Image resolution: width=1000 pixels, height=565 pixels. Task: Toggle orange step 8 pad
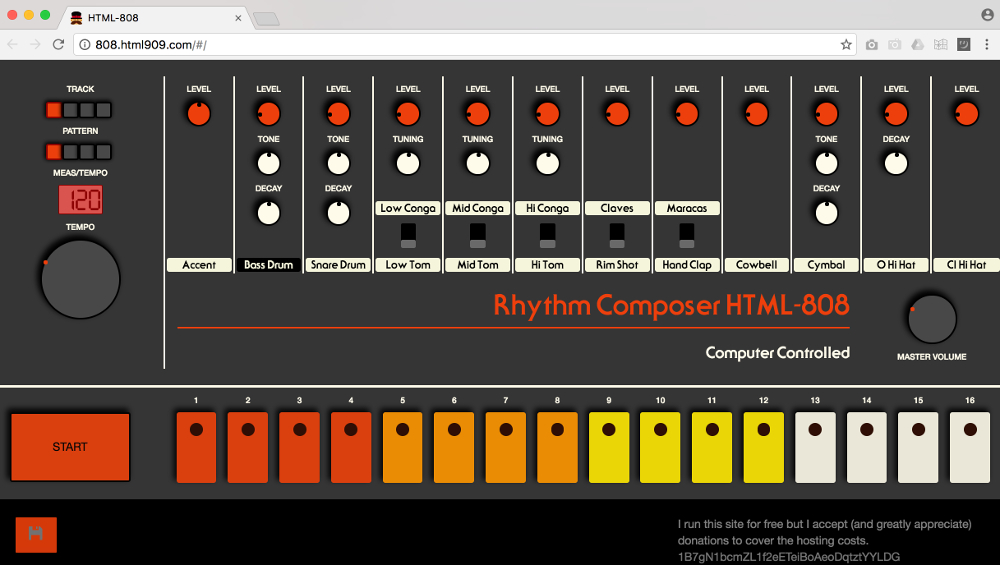(557, 447)
